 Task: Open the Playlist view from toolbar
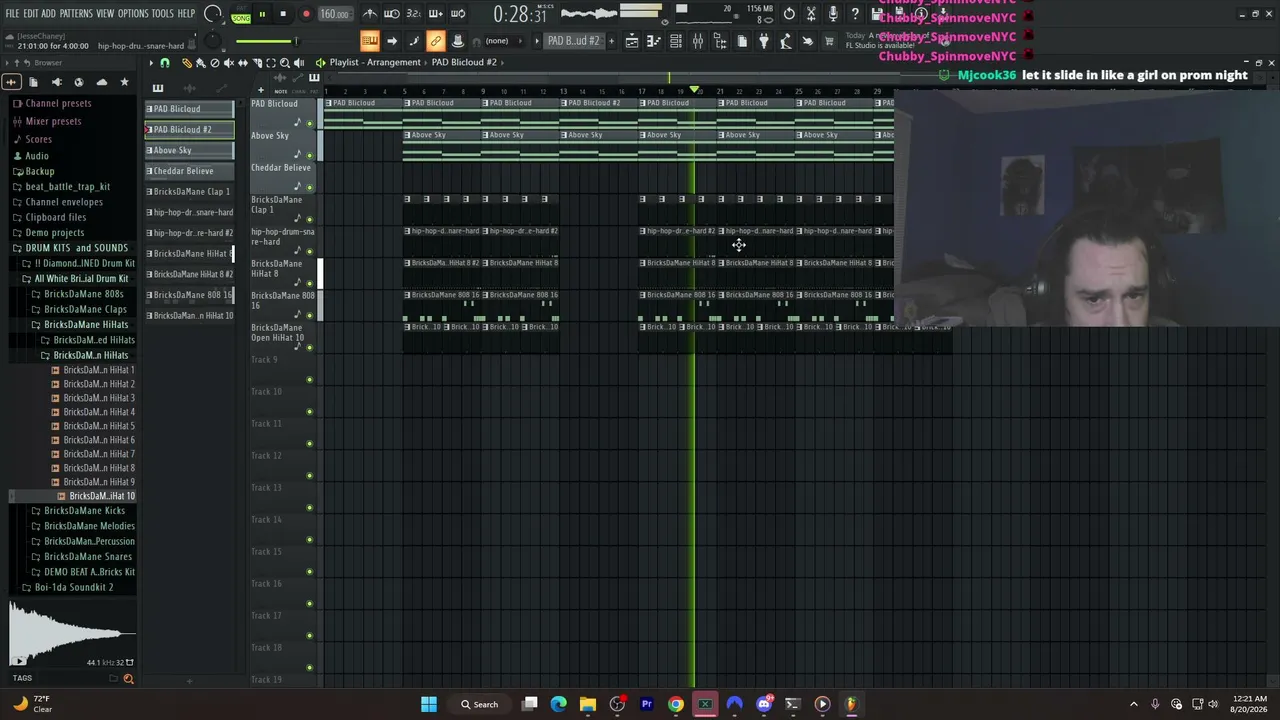[632, 41]
